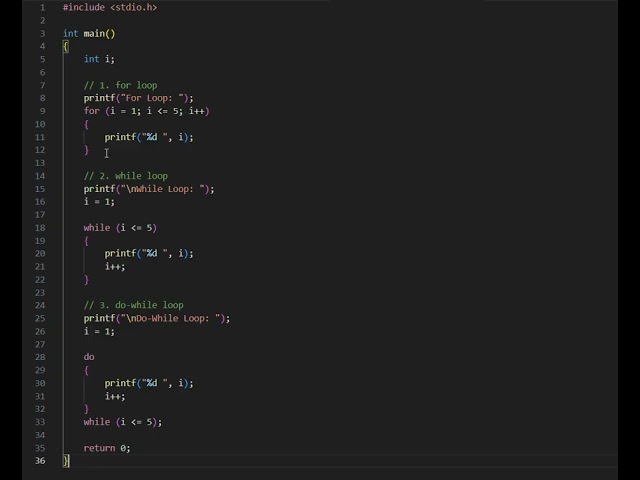Click 'i = 1;' on line 26

[99, 331]
